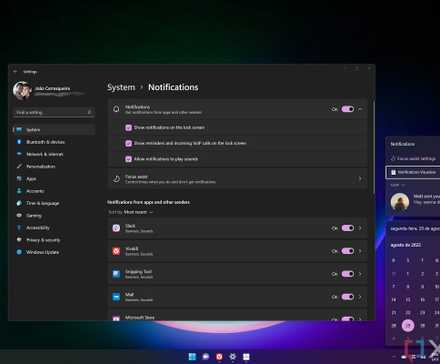This screenshot has height=364, width=440.
Task: Click the Settings window vertical scrollbar
Action: pyautogui.click(x=373, y=147)
